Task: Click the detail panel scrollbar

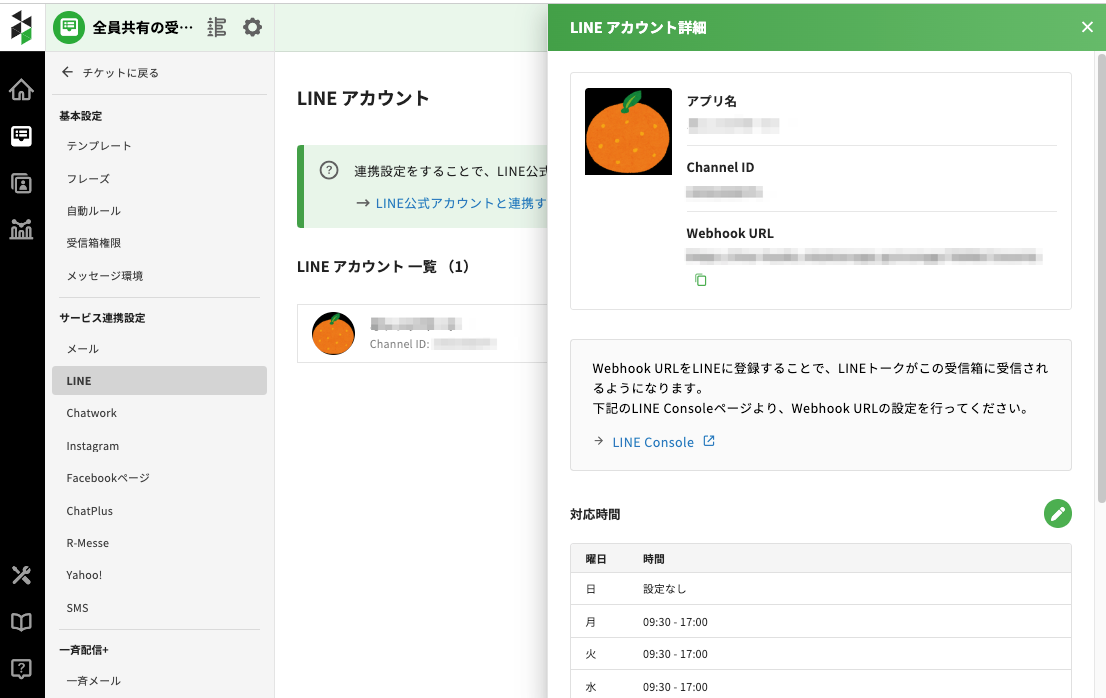Action: (x=1101, y=278)
